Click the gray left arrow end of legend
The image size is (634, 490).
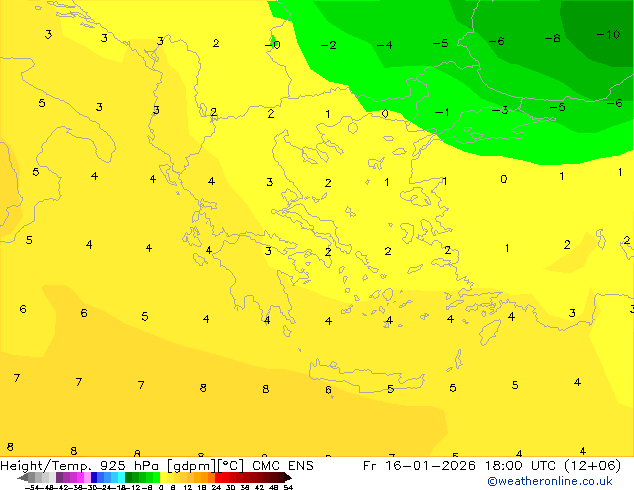[x=23, y=477]
